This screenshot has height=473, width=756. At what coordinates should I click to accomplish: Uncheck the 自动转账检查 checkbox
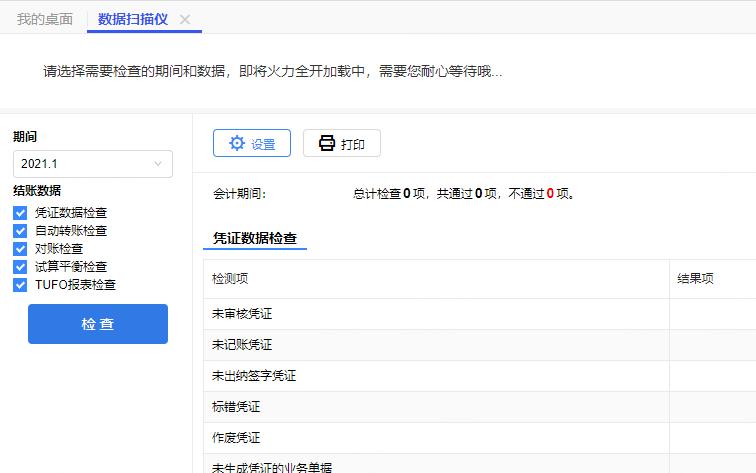tap(20, 230)
